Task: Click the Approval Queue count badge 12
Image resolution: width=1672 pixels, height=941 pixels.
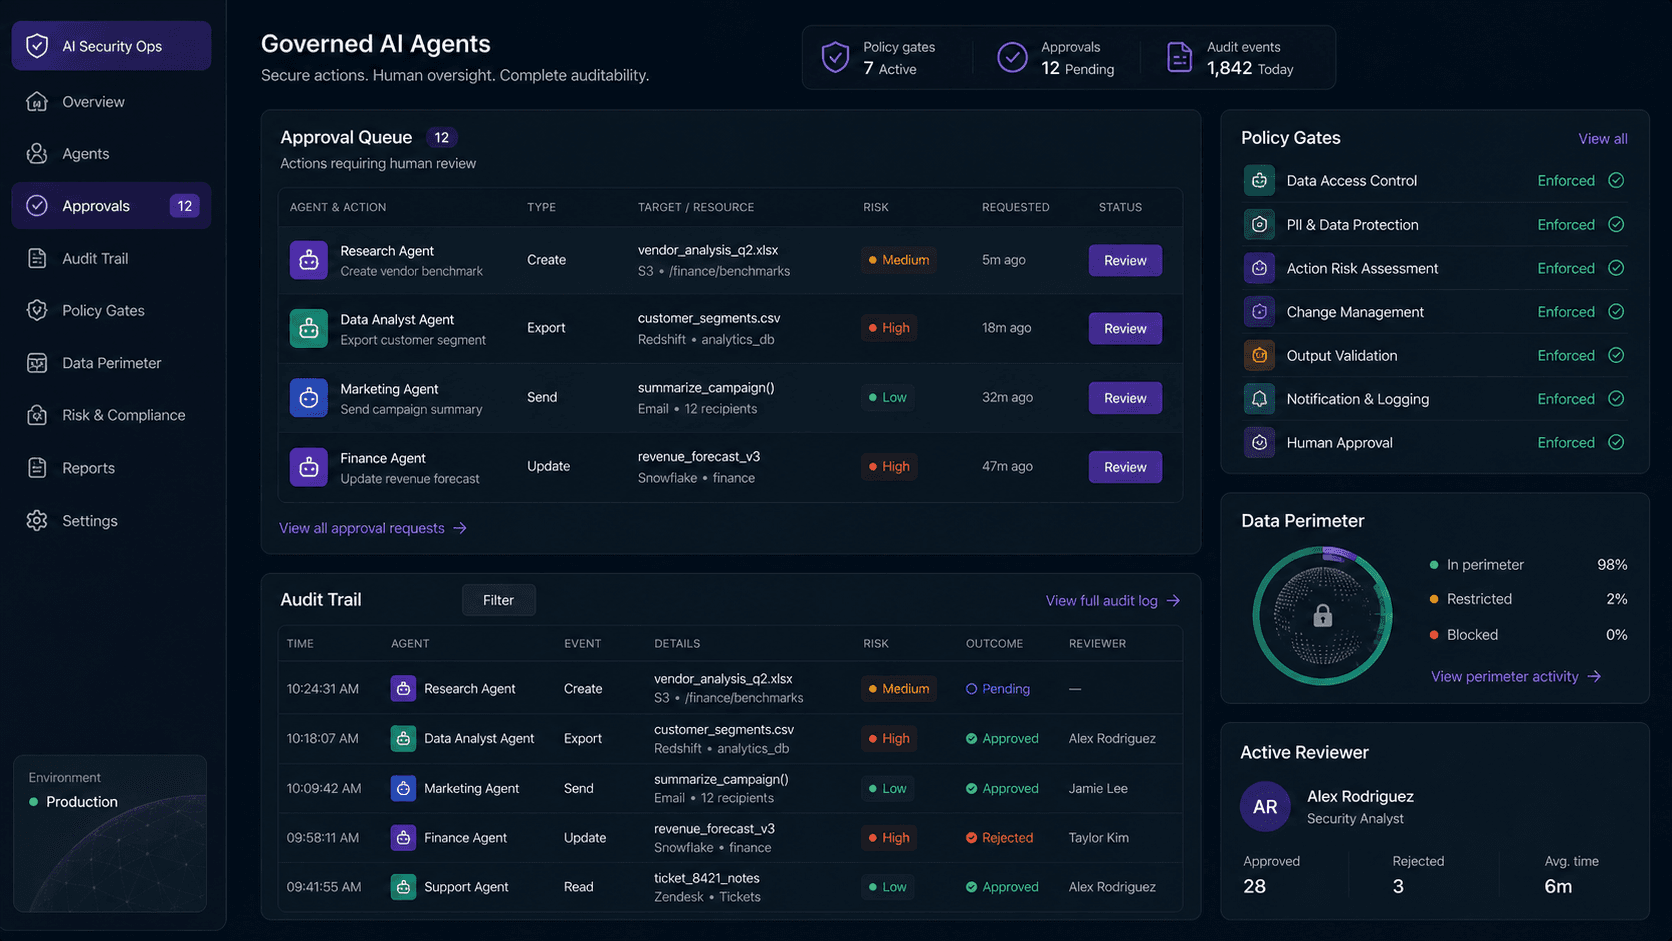Action: pos(441,138)
